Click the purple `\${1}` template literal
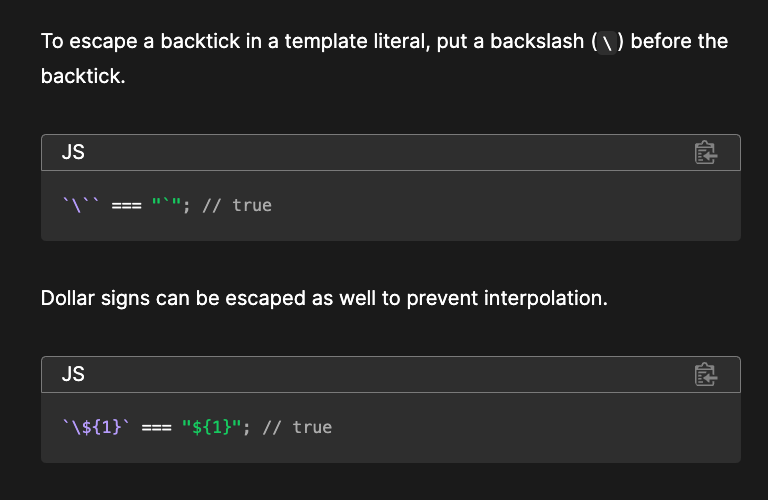Image resolution: width=768 pixels, height=500 pixels. 96,427
